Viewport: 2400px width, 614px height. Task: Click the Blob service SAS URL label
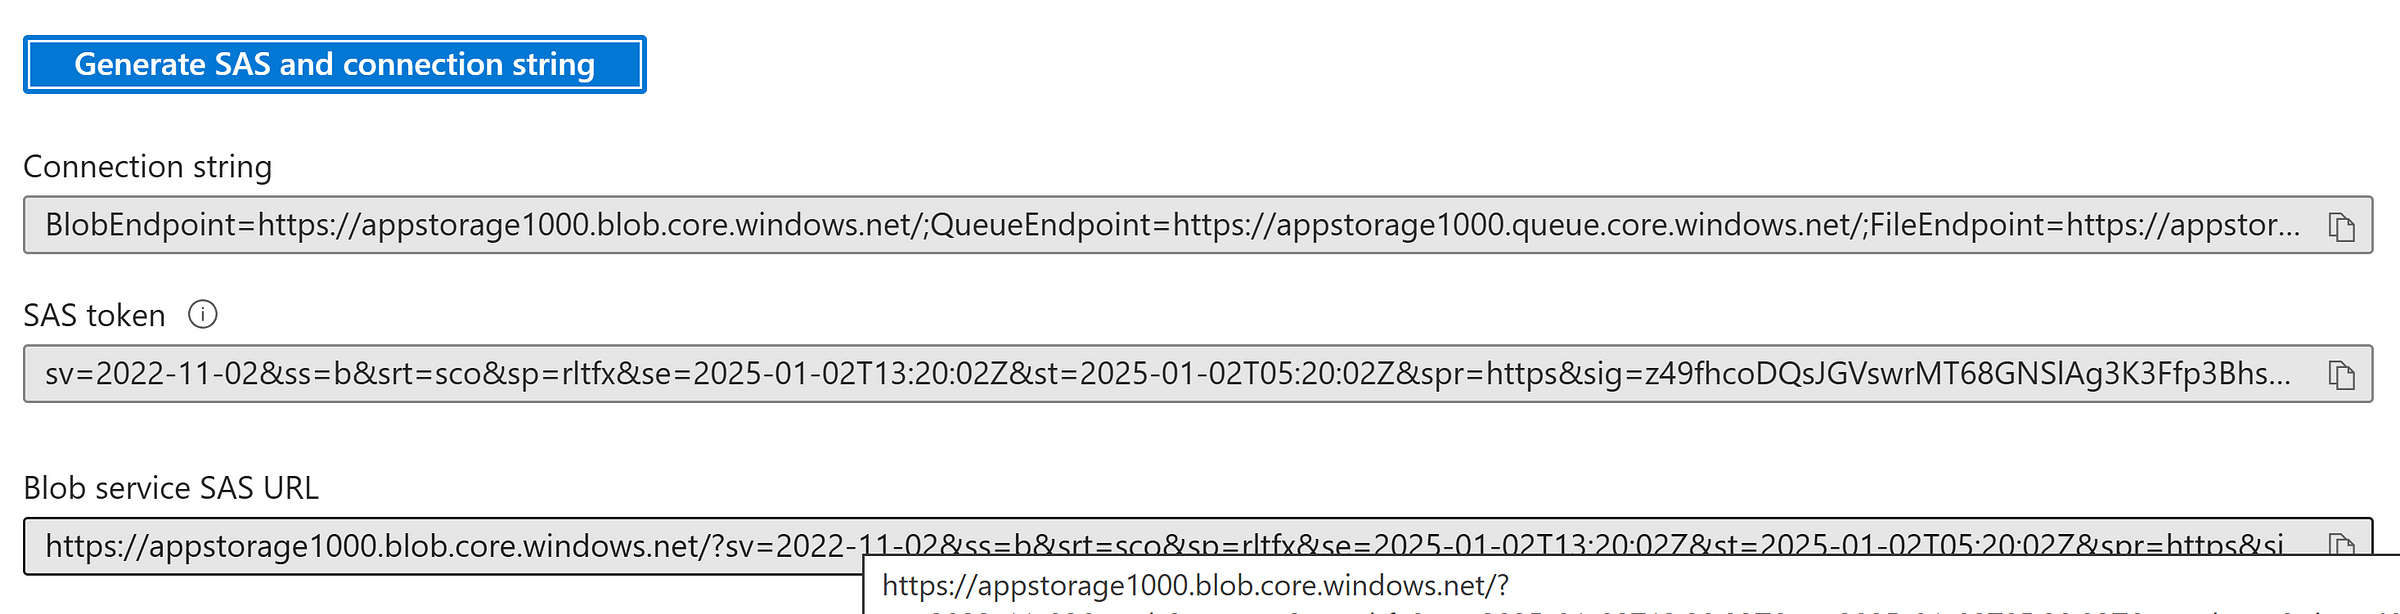coord(171,488)
